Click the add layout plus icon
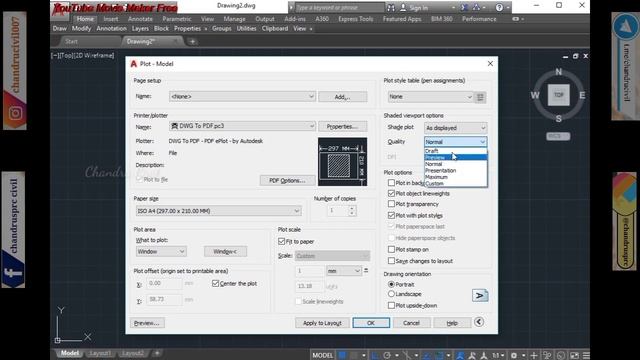Image resolution: width=640 pixels, height=360 pixels. (157, 353)
